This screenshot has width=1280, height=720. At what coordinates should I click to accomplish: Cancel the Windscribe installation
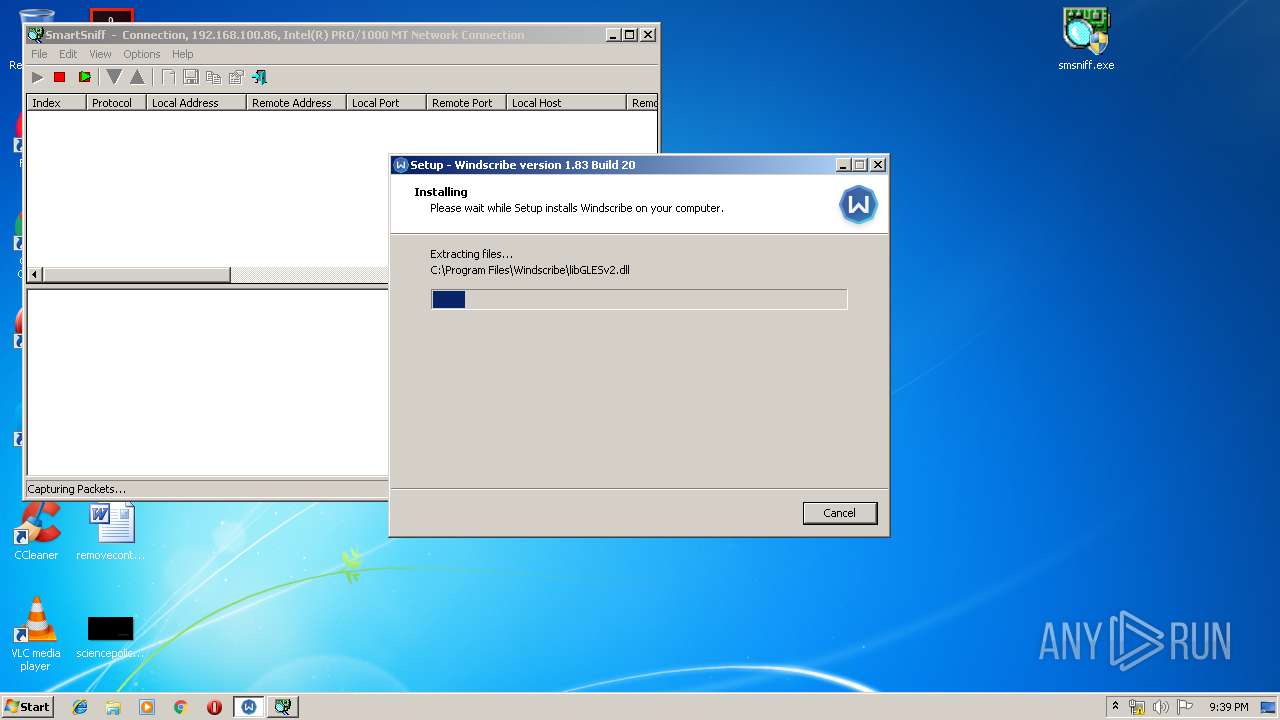tap(840, 513)
